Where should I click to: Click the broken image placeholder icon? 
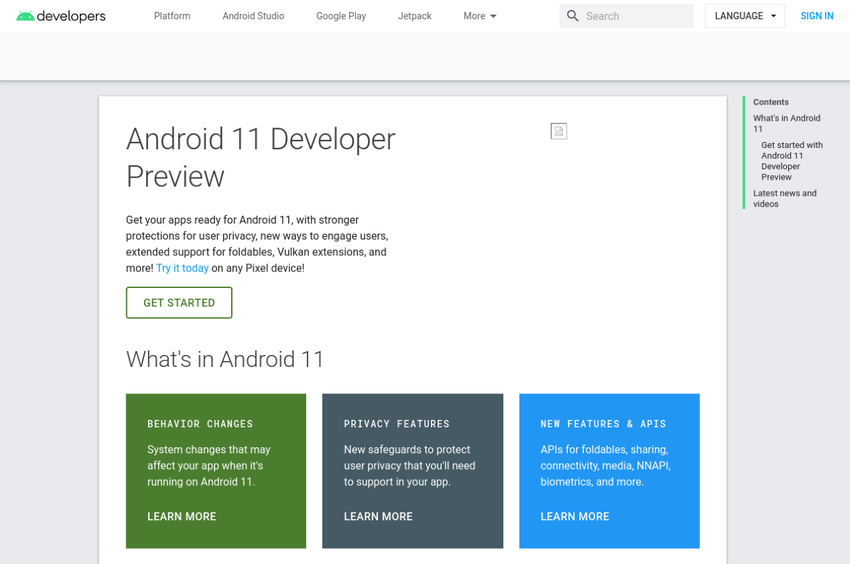click(x=559, y=131)
